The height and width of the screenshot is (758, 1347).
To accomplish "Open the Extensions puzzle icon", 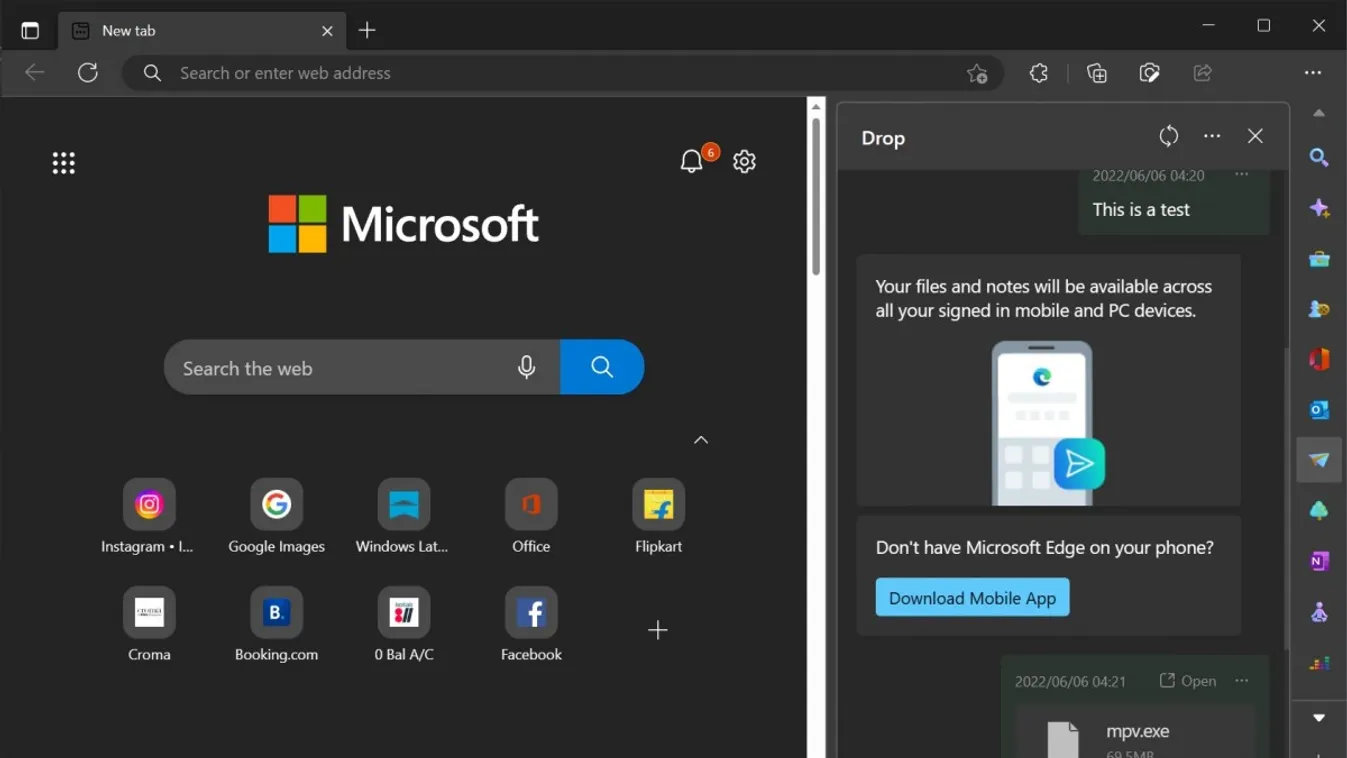I will pyautogui.click(x=1039, y=73).
